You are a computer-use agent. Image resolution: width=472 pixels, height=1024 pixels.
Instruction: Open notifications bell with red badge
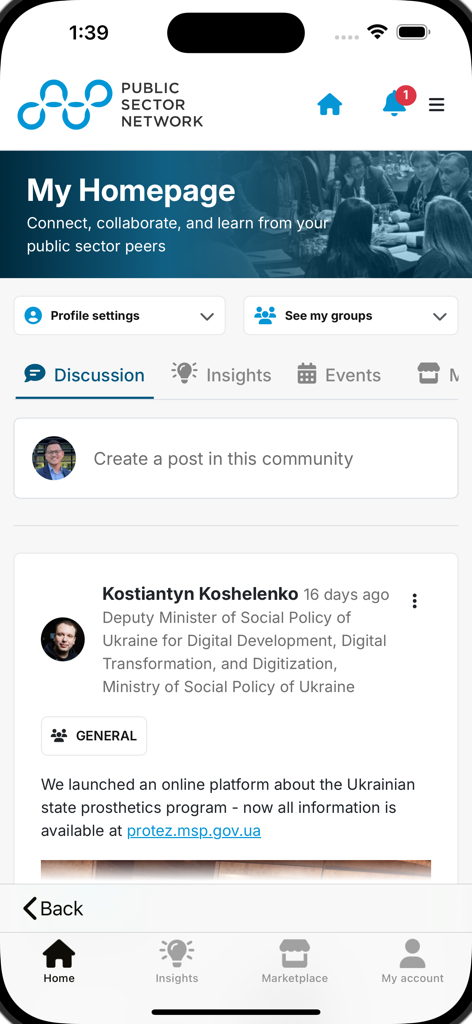(x=398, y=102)
